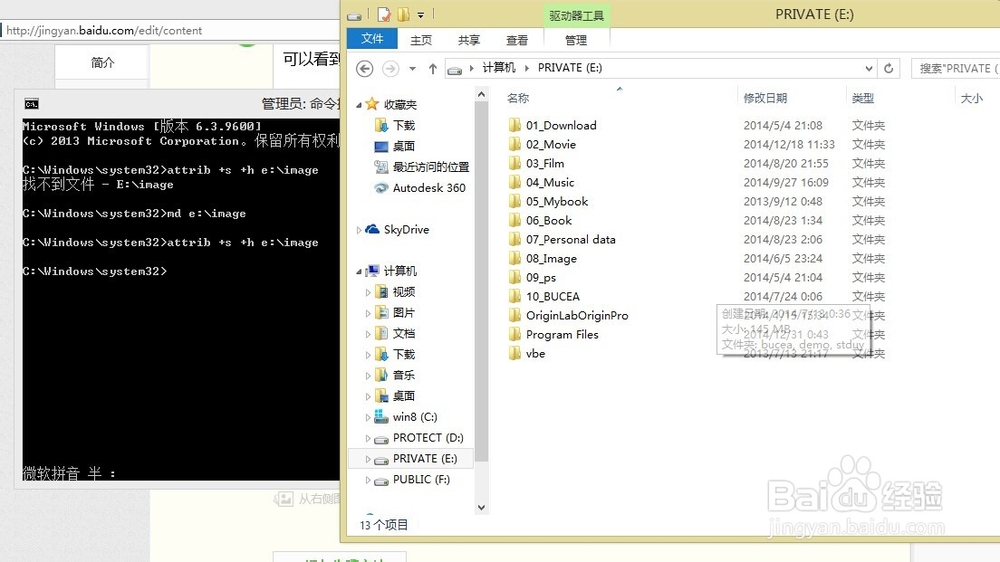Click the command prompt window icon
Image resolution: width=1000 pixels, height=562 pixels.
point(31,103)
